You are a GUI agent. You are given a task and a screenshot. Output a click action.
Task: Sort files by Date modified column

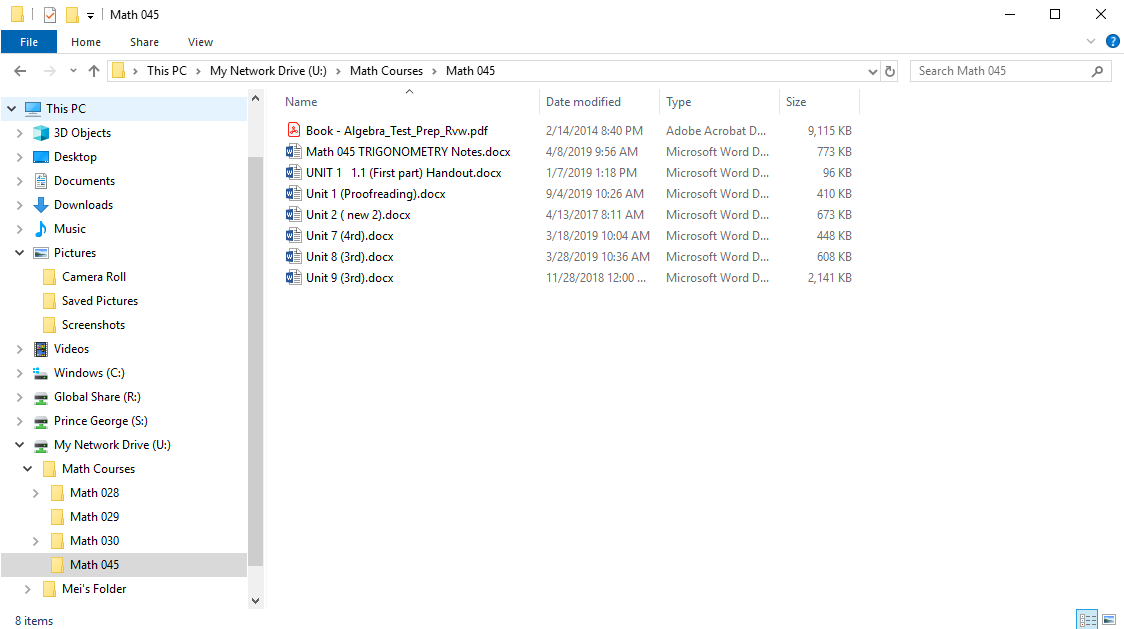(x=583, y=102)
